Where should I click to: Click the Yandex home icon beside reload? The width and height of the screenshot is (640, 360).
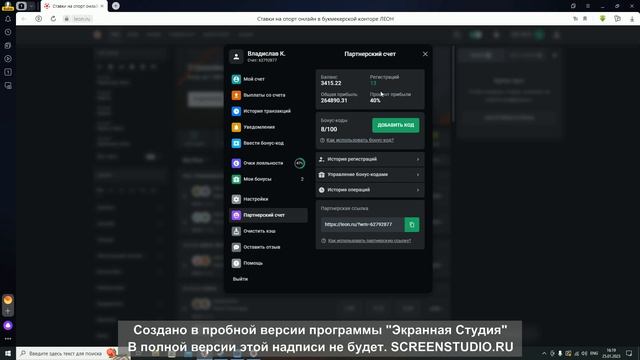coord(38,19)
